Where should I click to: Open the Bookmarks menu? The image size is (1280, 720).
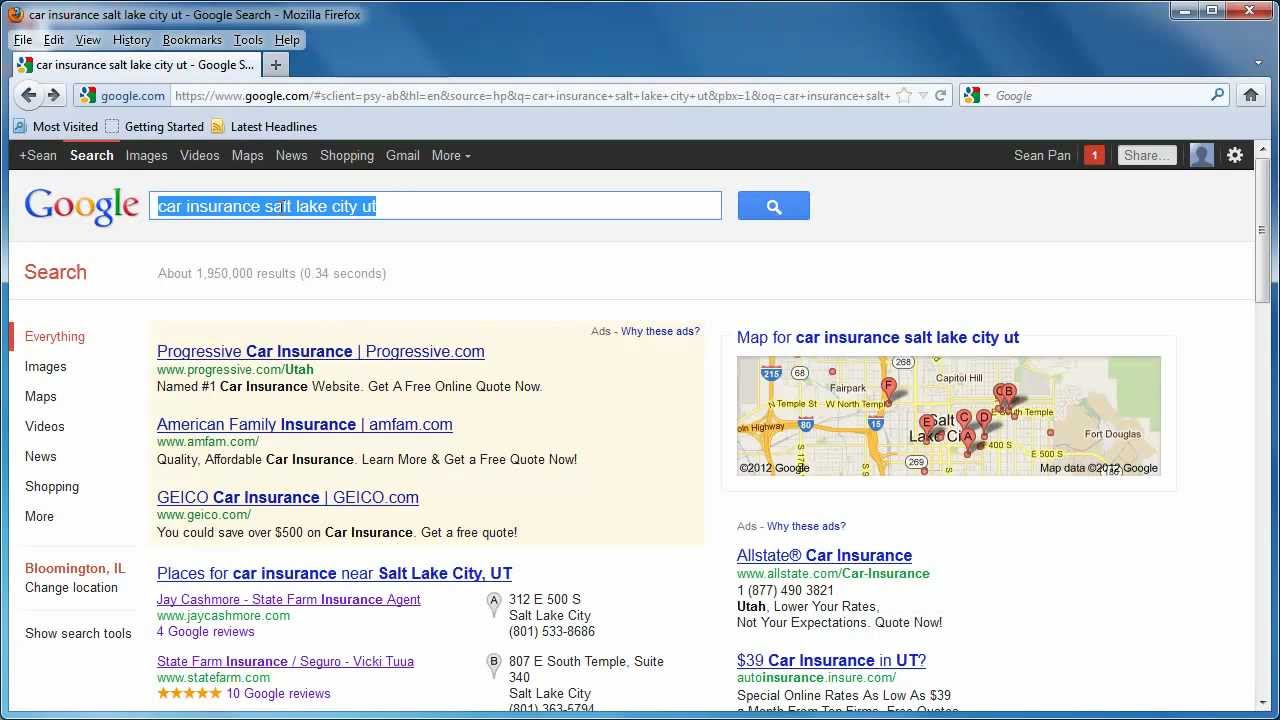click(x=192, y=40)
